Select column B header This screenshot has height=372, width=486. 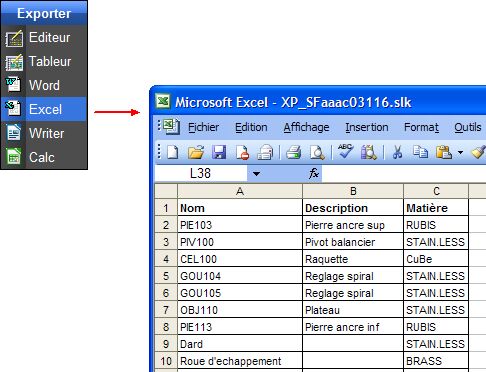(x=353, y=191)
